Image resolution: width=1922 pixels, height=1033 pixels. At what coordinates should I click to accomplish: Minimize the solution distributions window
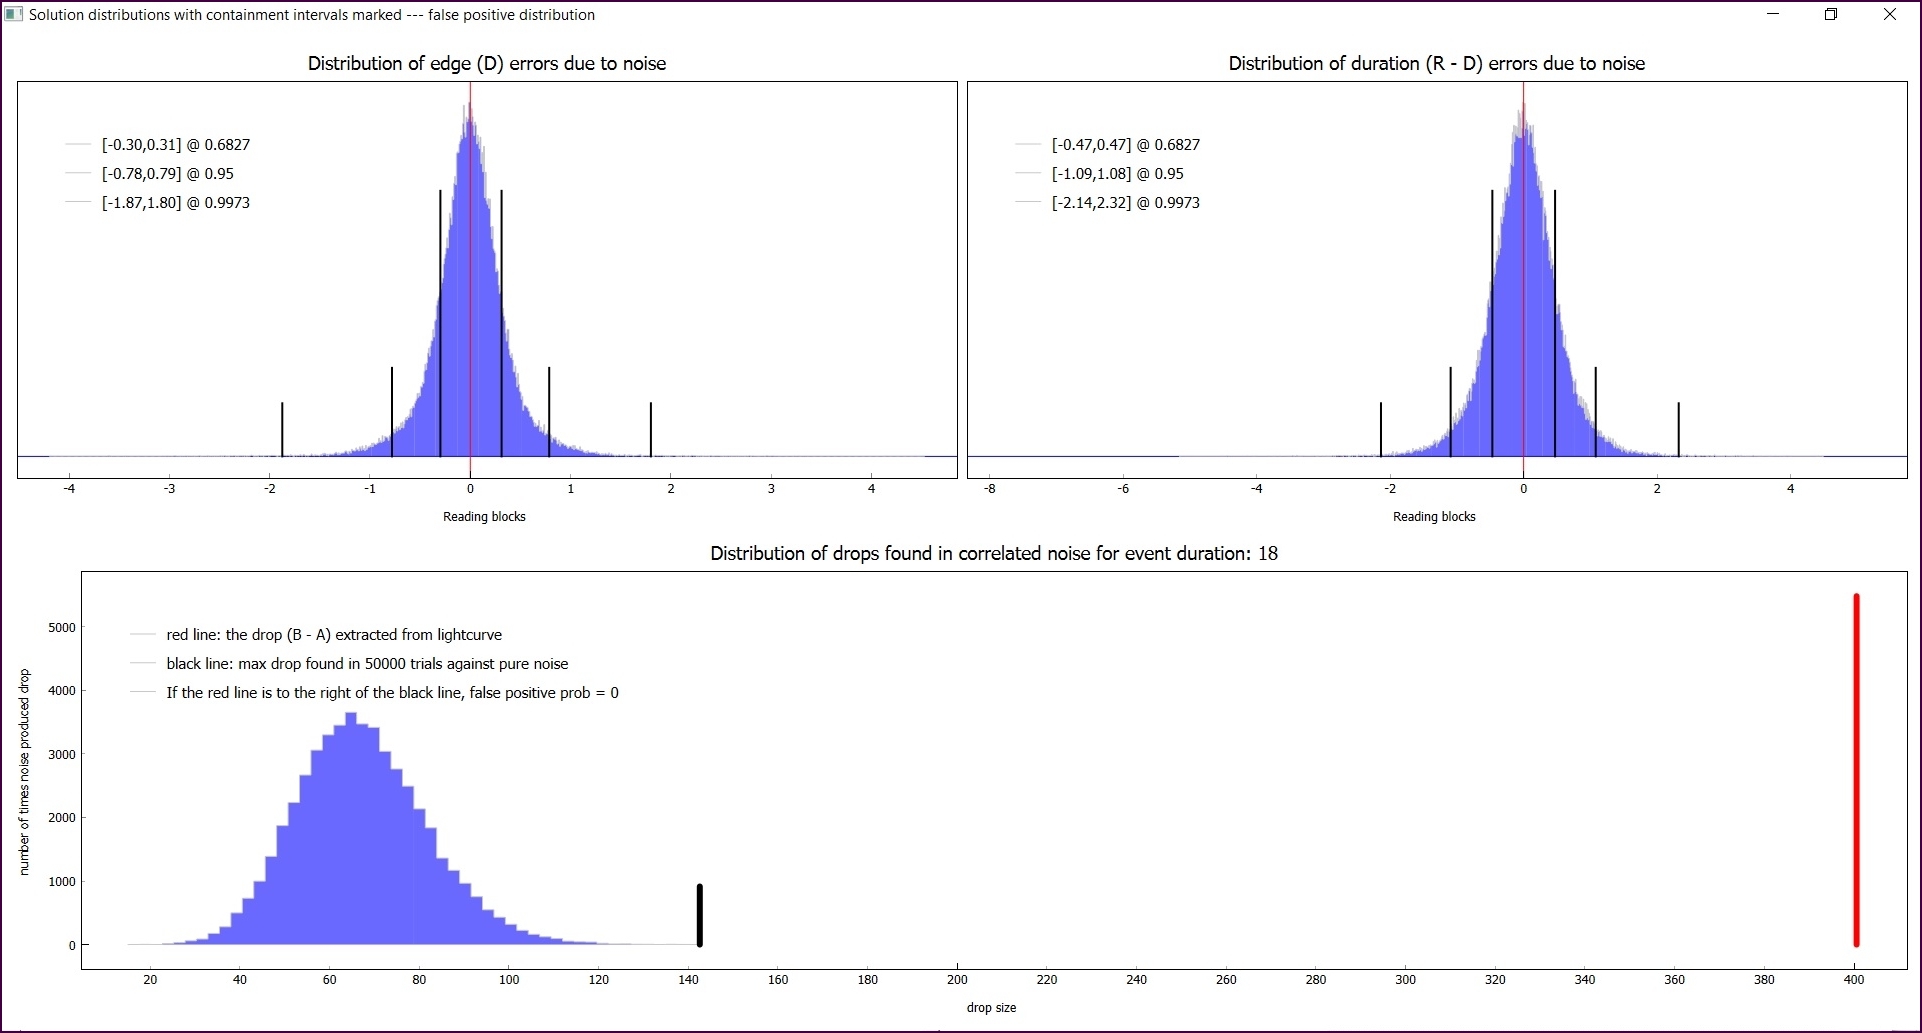click(1773, 15)
